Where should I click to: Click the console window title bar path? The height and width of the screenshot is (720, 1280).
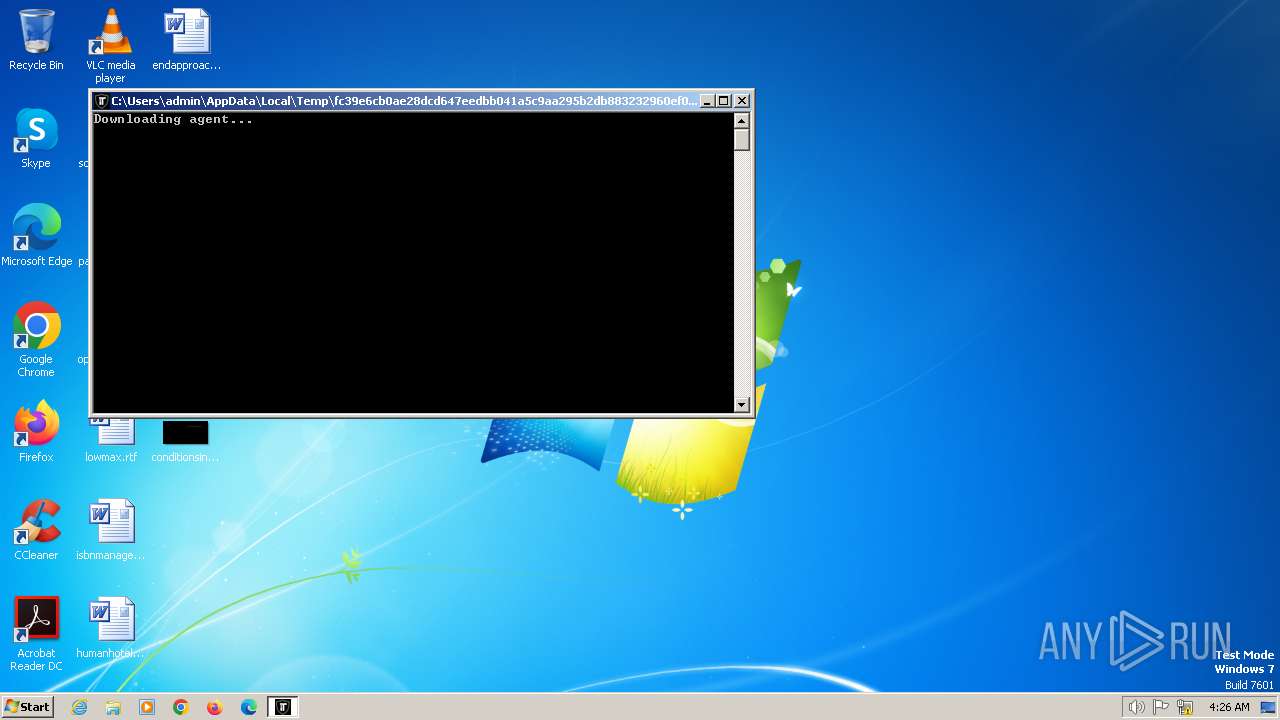(x=404, y=101)
